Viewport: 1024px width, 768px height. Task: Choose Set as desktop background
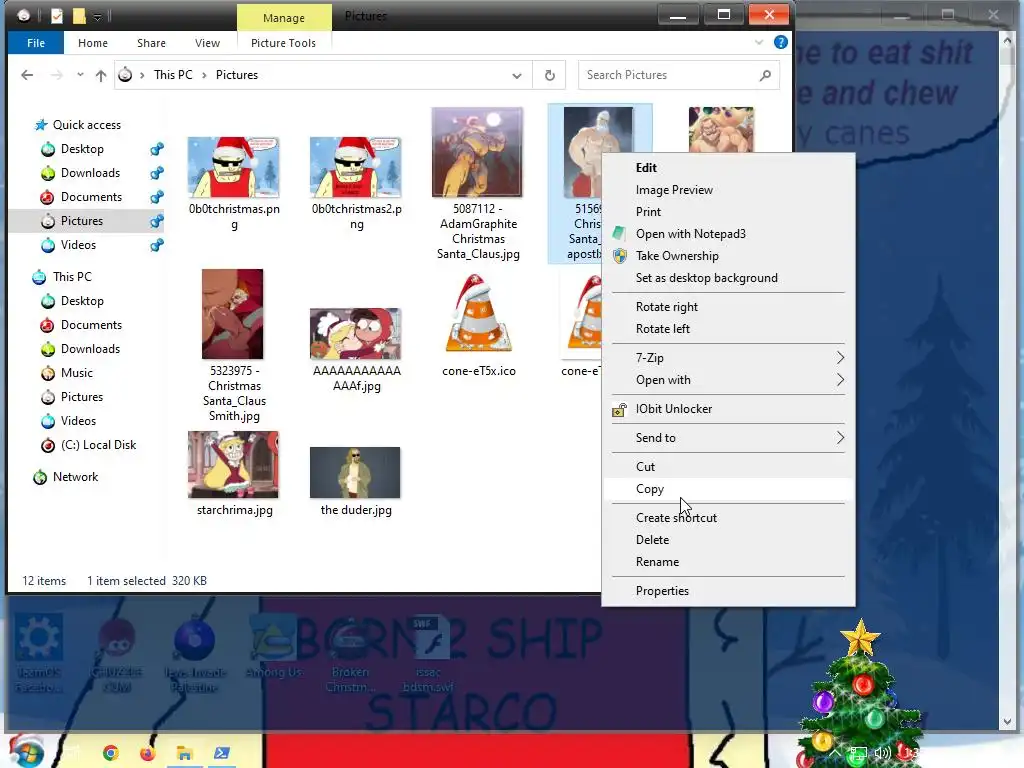tap(728, 278)
